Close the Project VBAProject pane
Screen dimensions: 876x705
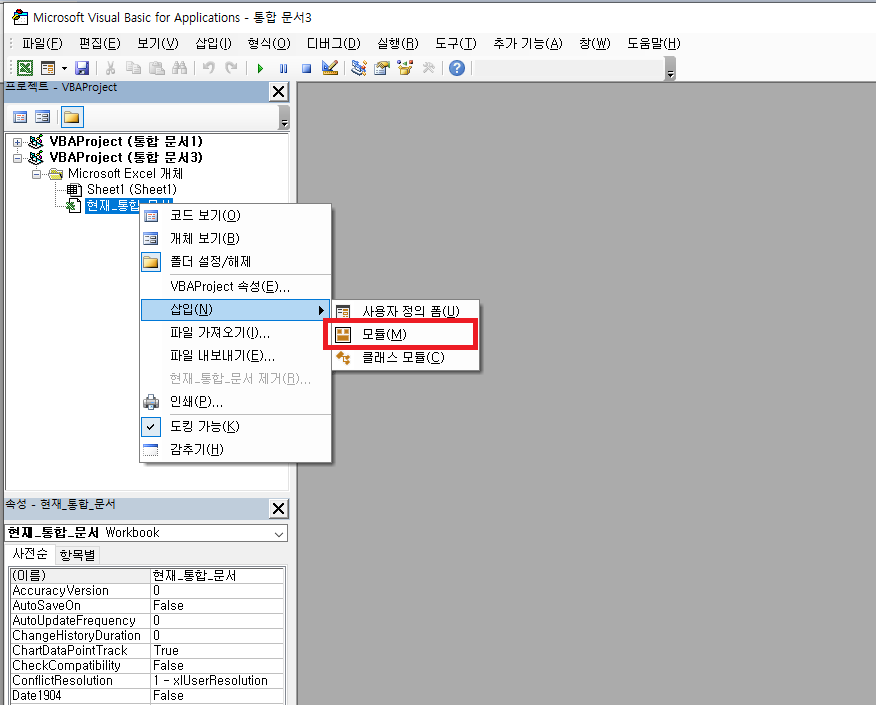(278, 92)
